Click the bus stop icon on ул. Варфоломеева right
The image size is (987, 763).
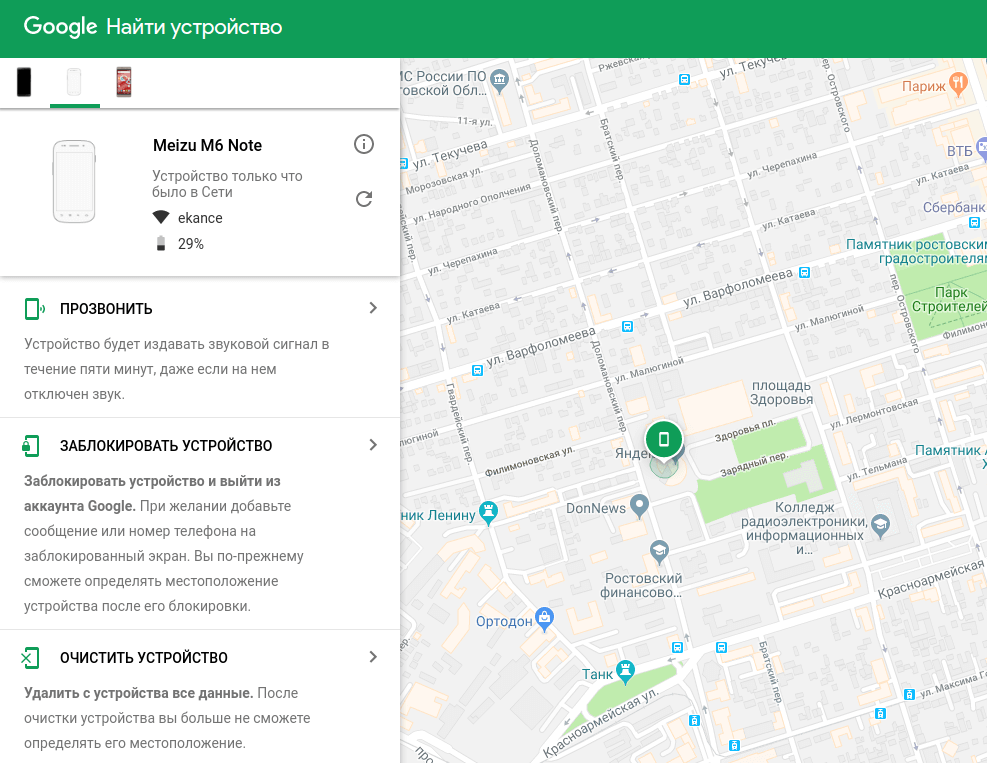pyautogui.click(x=804, y=273)
